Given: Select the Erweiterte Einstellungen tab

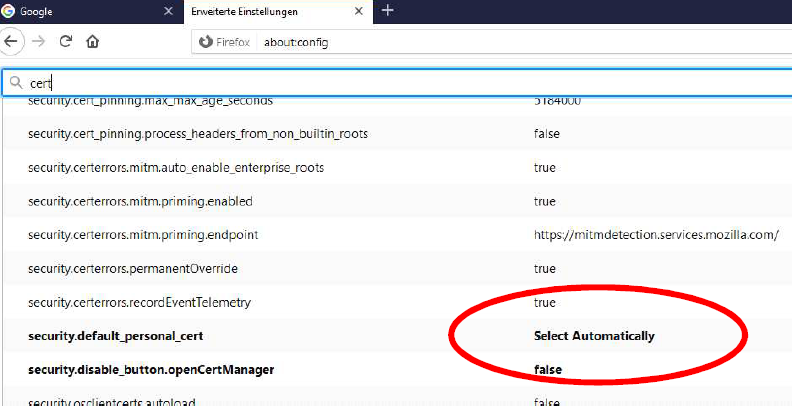Looking at the screenshot, I should click(260, 12).
